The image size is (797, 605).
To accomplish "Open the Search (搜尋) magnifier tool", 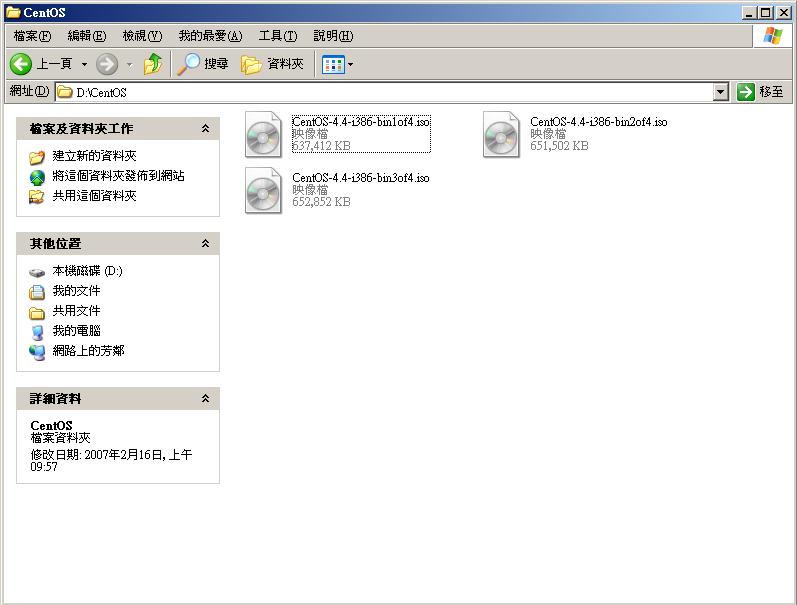I will click(x=188, y=64).
